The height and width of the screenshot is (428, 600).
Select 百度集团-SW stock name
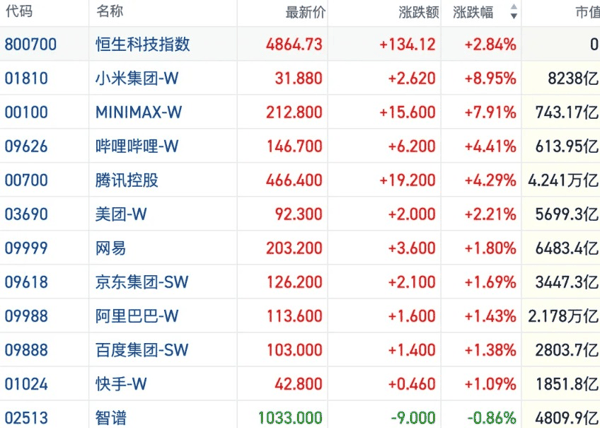click(142, 350)
